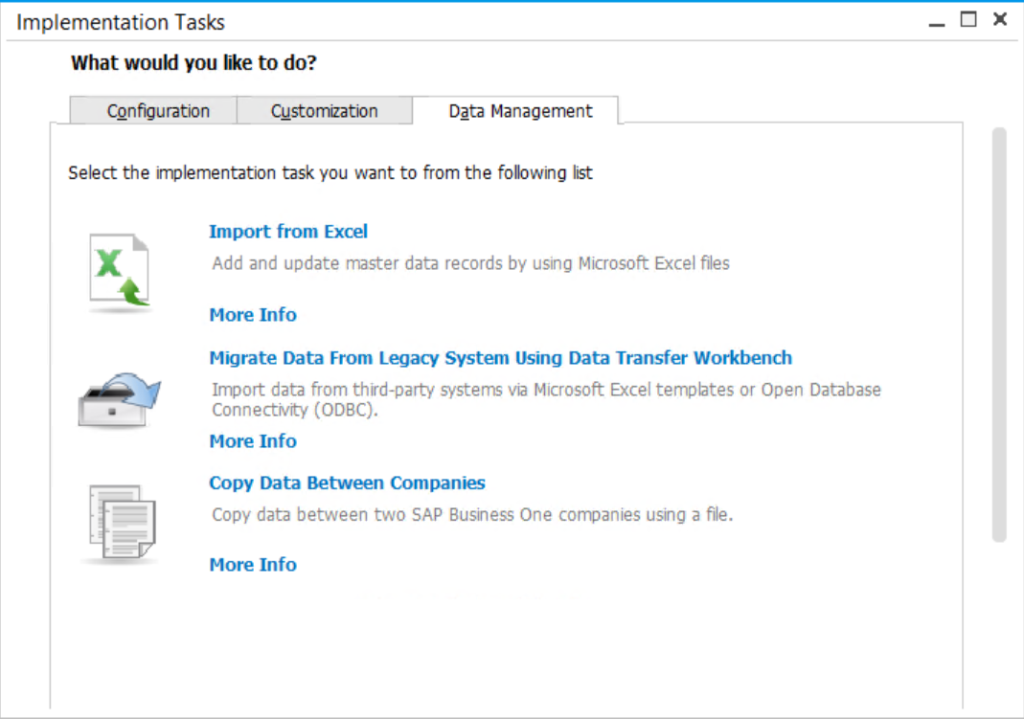Click Migrate Data From Legacy System link

tap(500, 358)
